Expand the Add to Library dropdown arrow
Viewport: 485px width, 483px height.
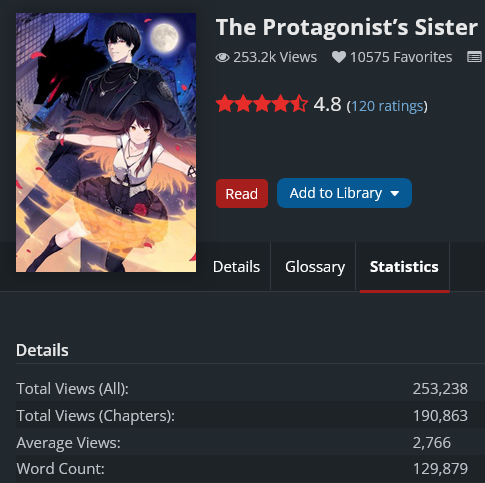(395, 194)
